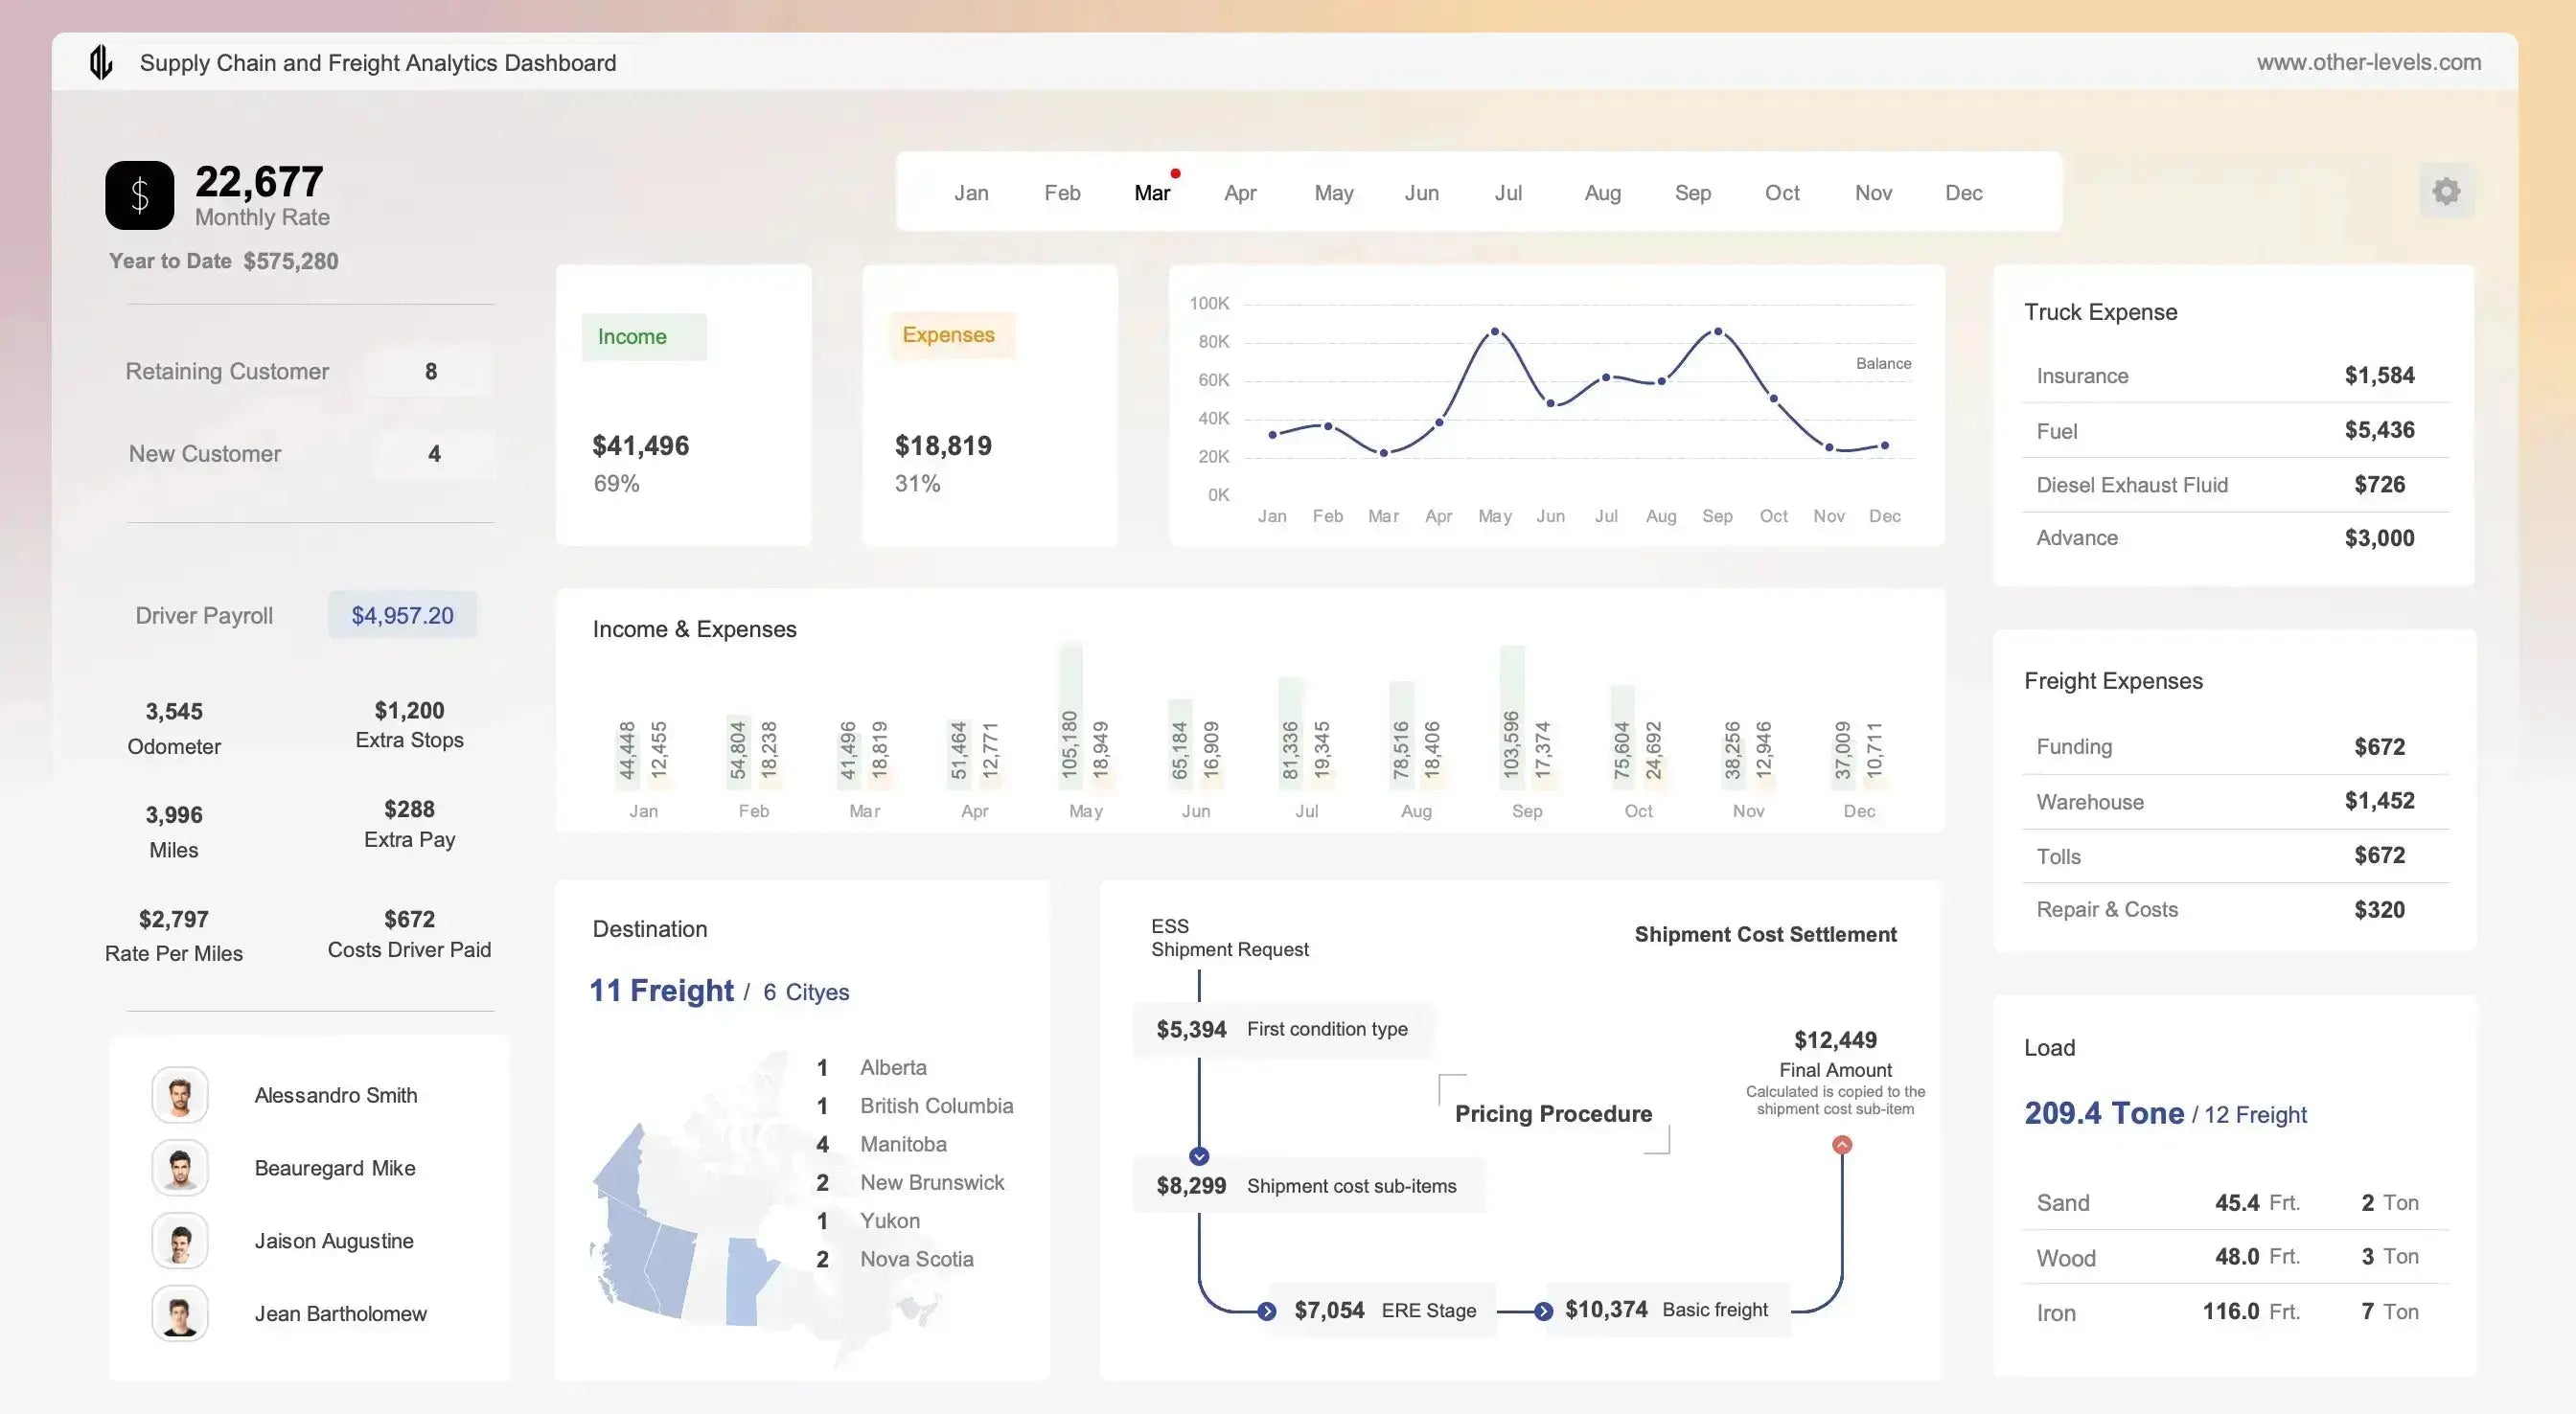Click the red up-arrow marker near Final Amount
Image resolution: width=2576 pixels, height=1414 pixels.
coord(1841,1146)
